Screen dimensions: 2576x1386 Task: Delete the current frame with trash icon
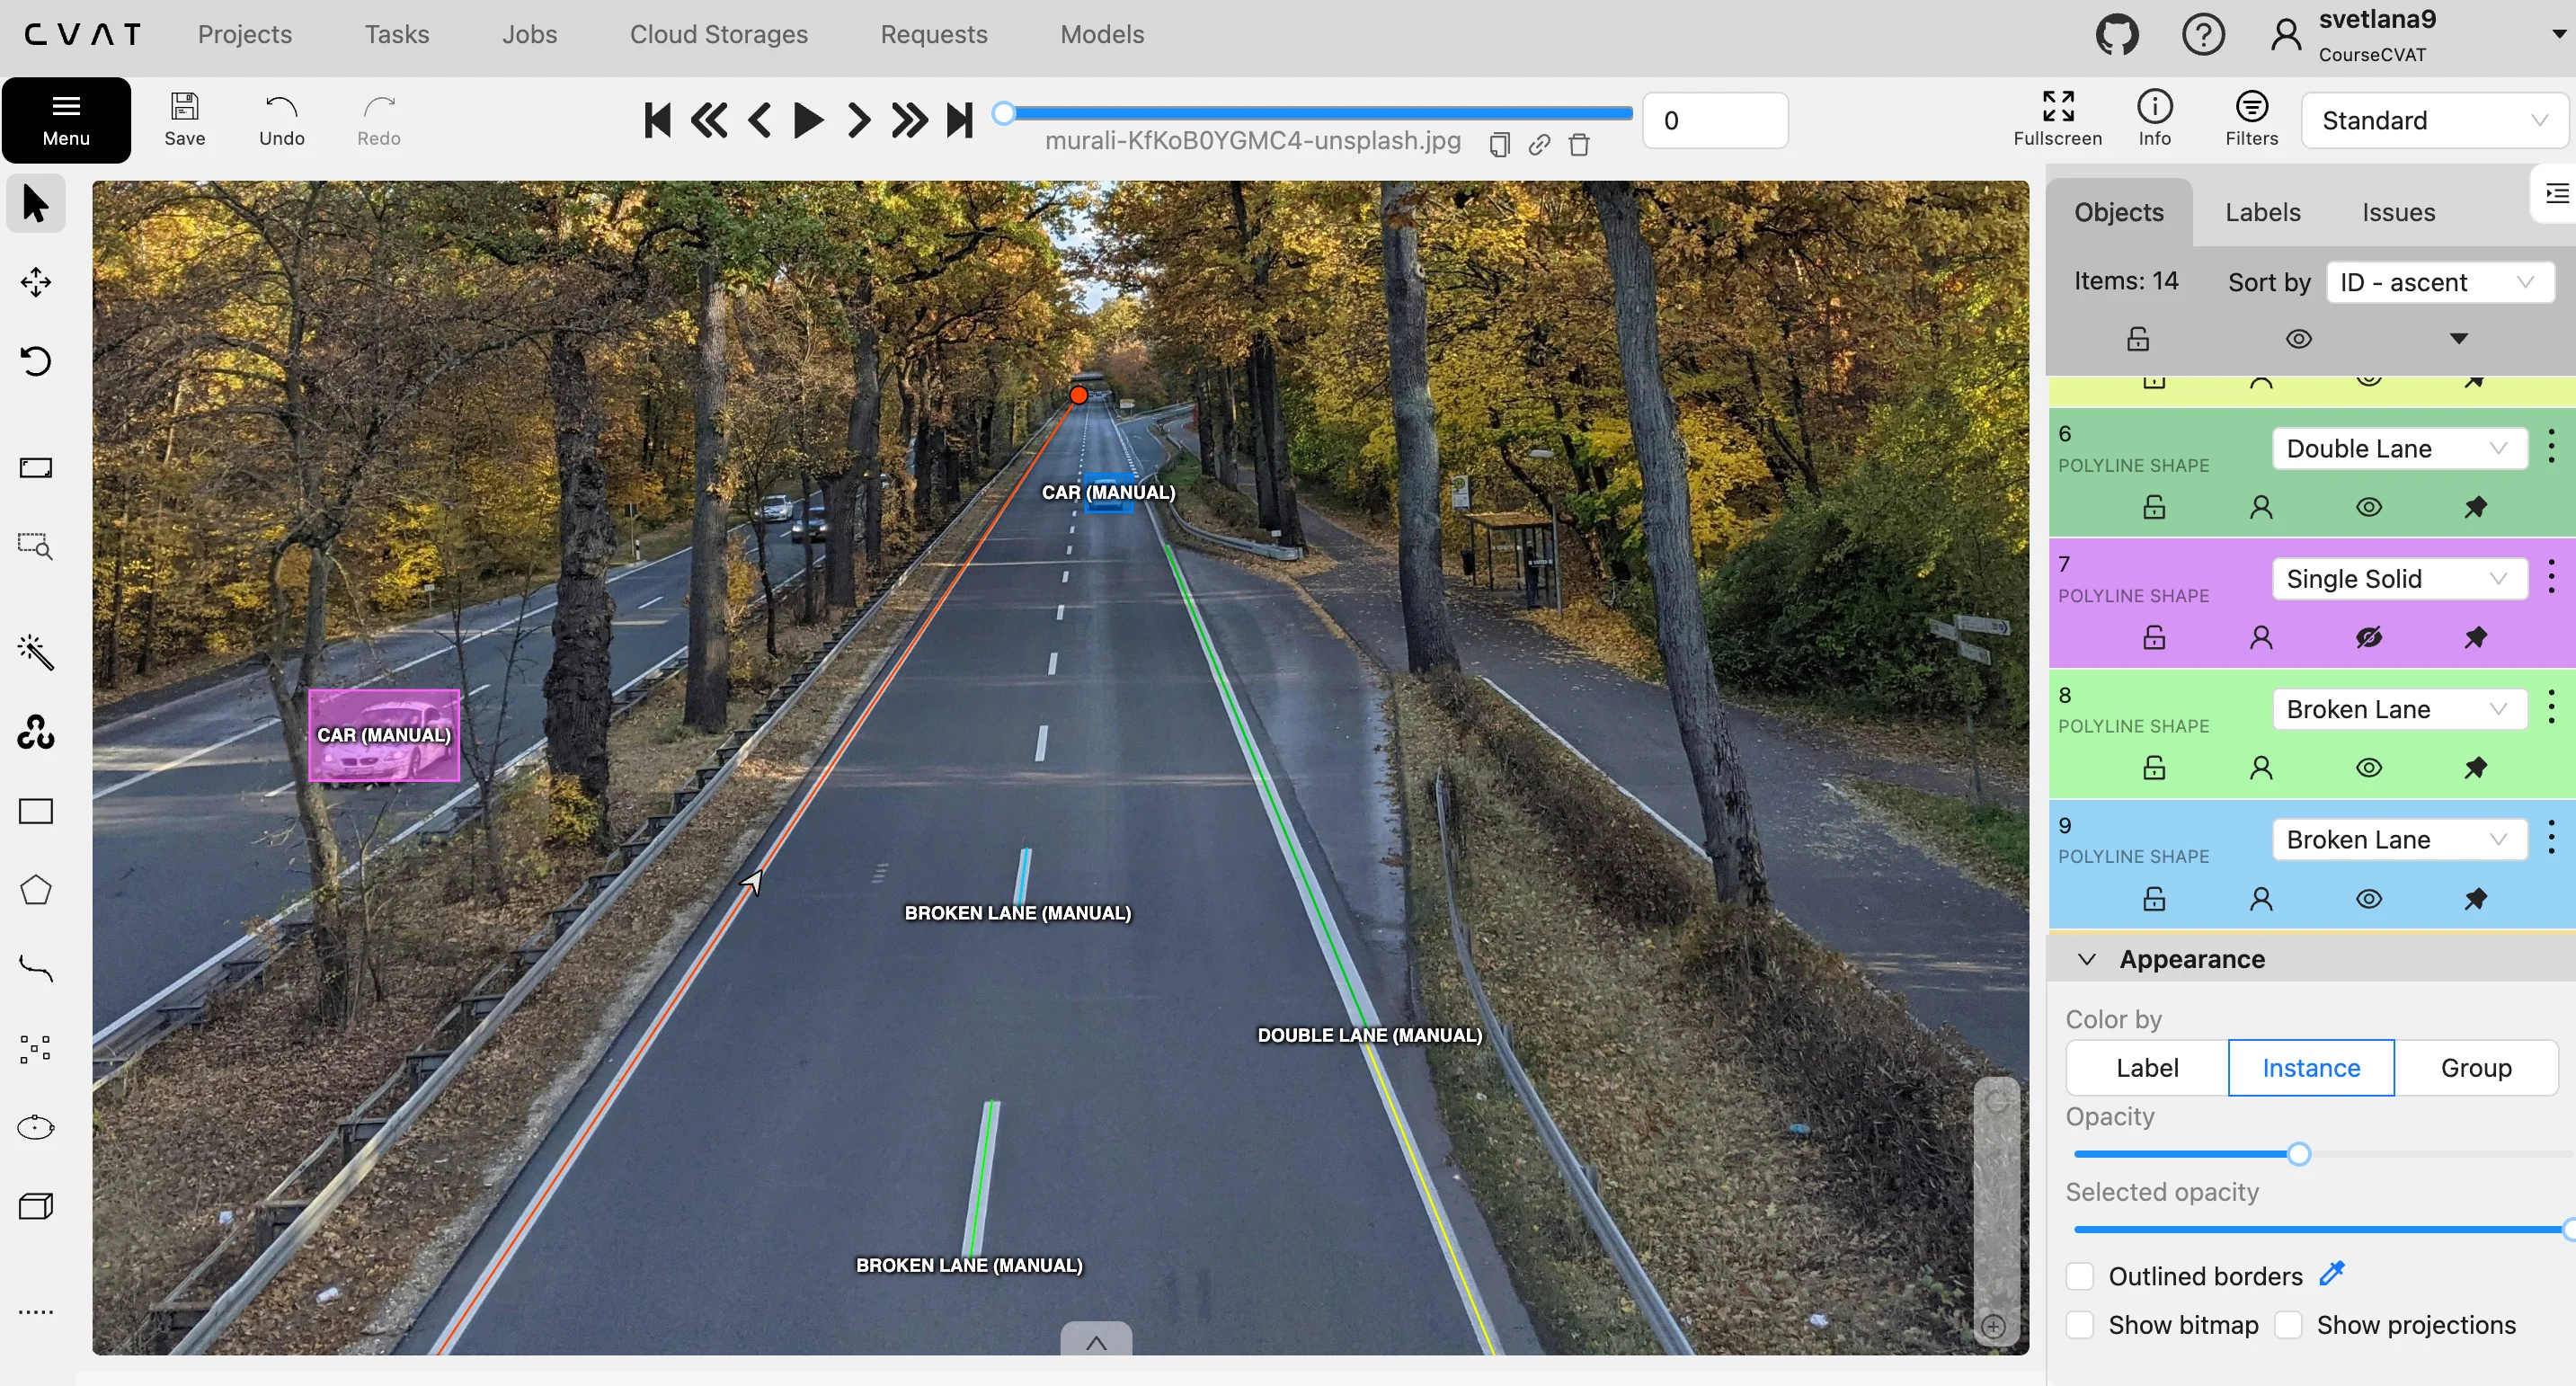[x=1579, y=145]
